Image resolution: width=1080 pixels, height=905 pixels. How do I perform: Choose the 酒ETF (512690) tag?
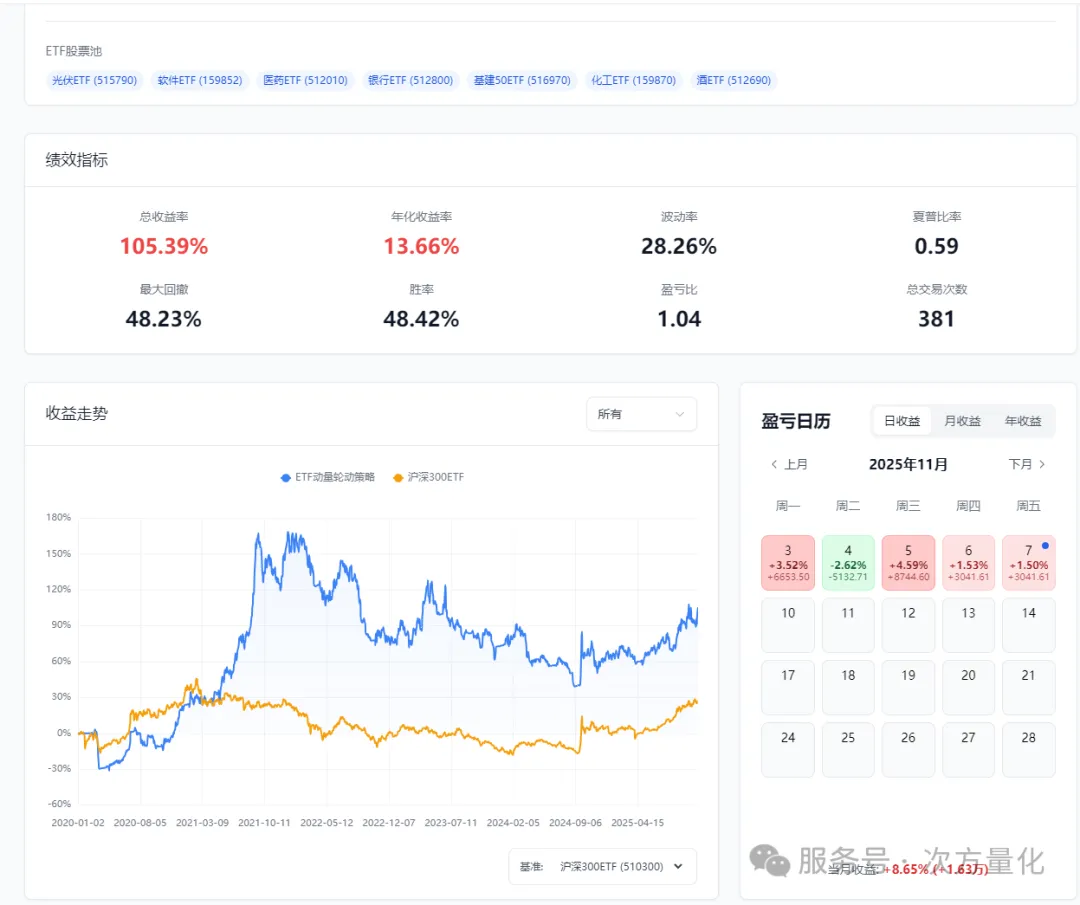pos(733,80)
